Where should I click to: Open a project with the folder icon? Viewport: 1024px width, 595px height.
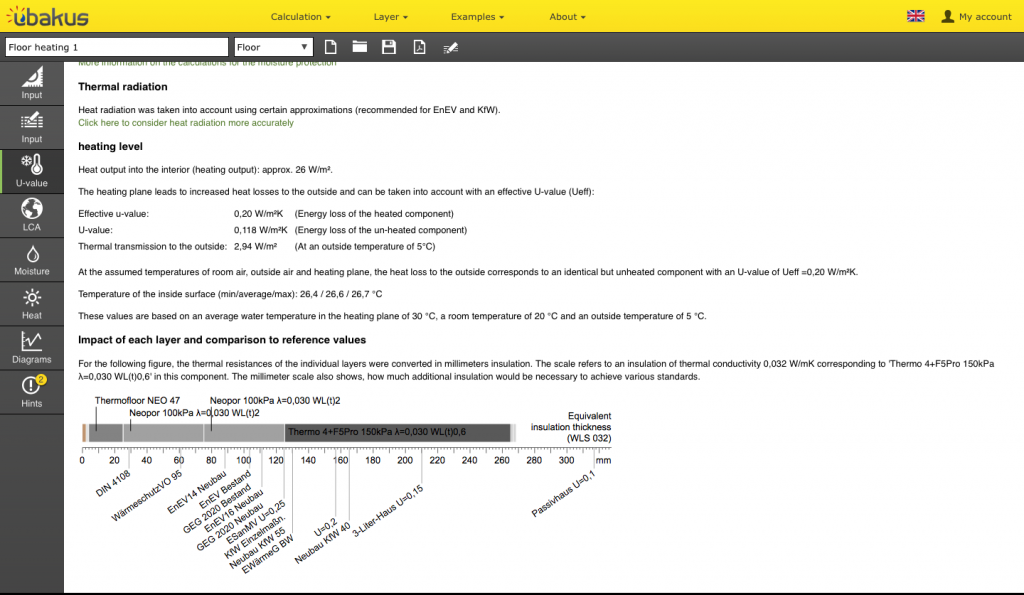tap(360, 47)
